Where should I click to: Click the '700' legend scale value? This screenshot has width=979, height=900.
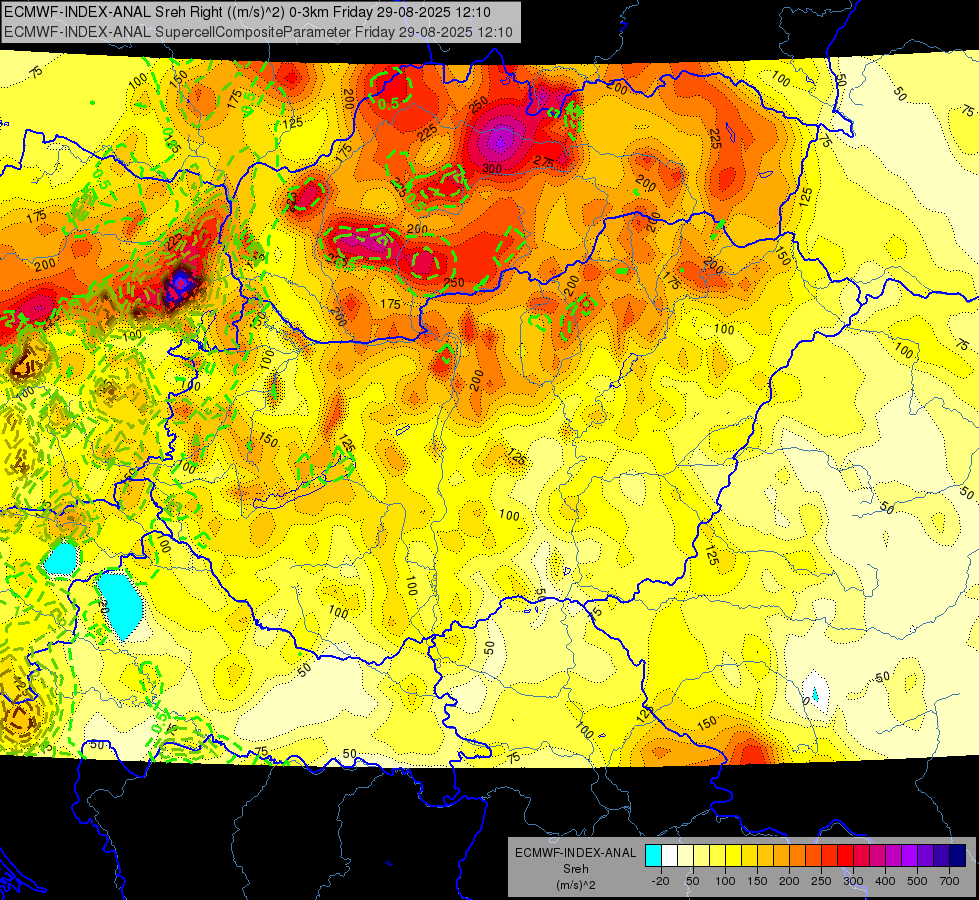click(x=949, y=881)
